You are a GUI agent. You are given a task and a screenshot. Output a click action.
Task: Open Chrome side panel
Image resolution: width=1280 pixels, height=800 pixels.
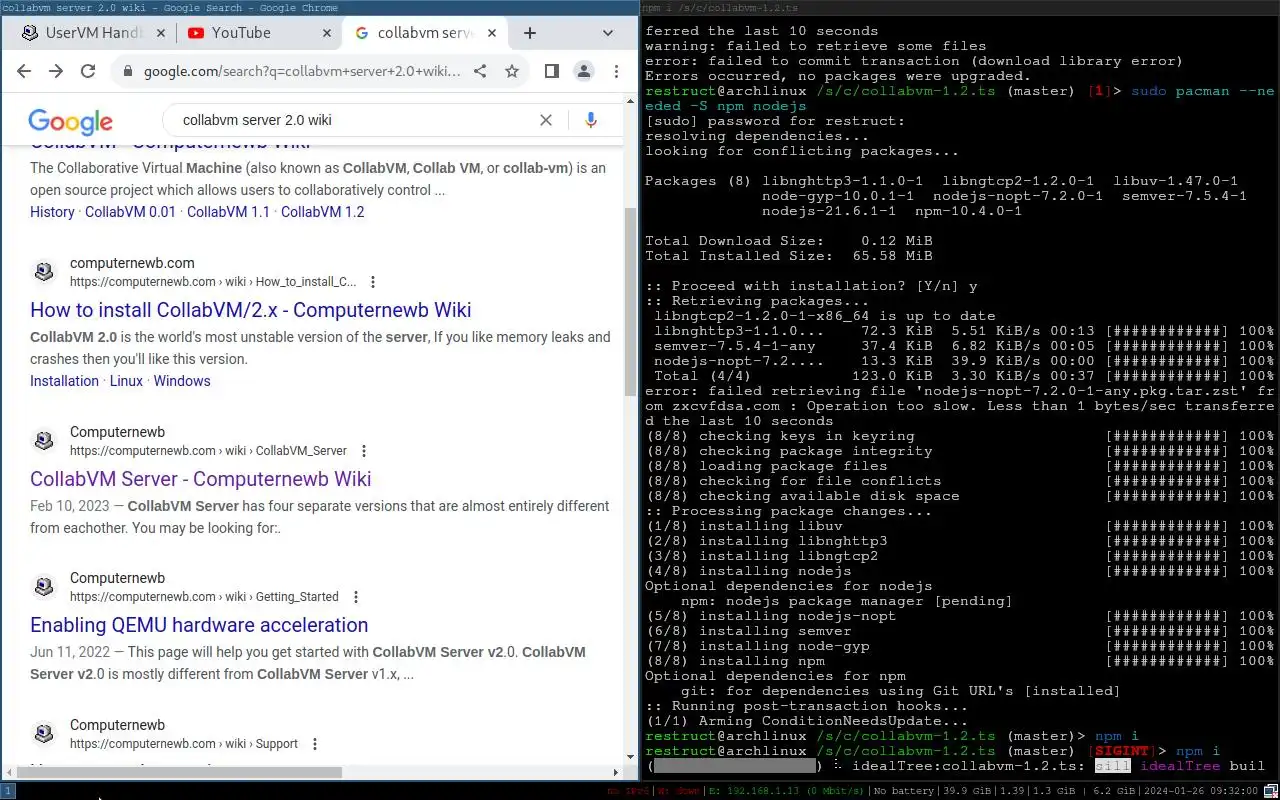(551, 71)
